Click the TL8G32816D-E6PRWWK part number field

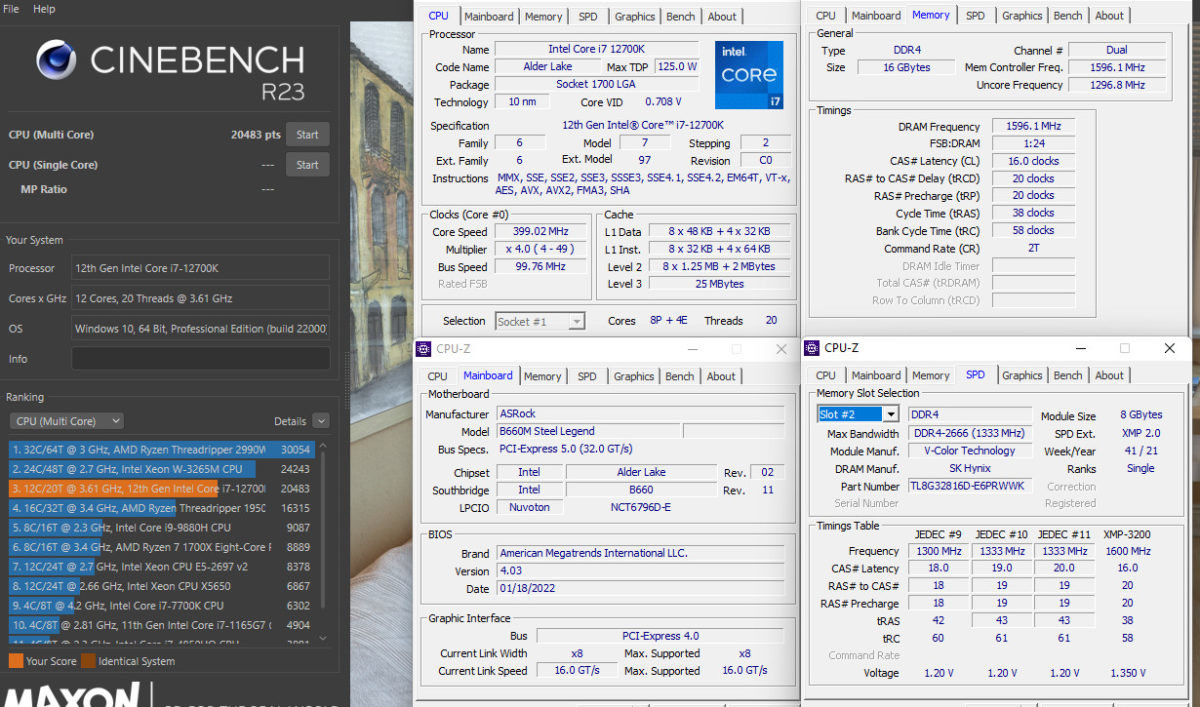pos(970,486)
